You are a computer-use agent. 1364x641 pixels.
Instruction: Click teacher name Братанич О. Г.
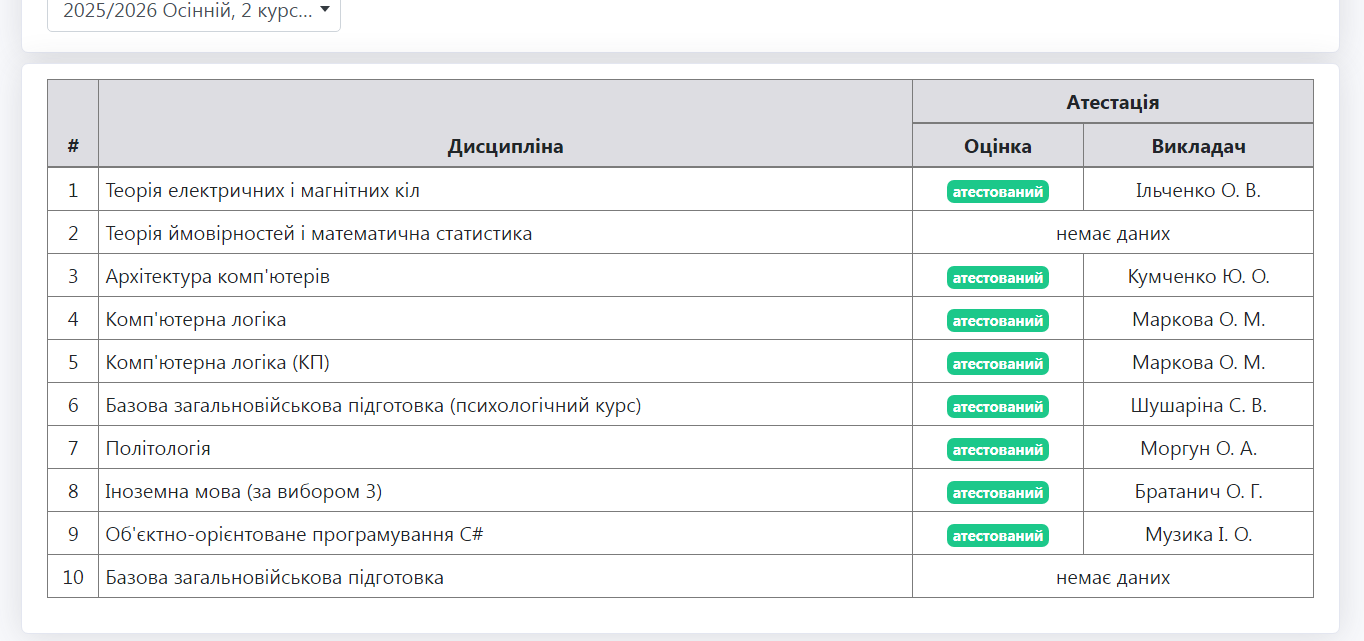coord(1198,492)
